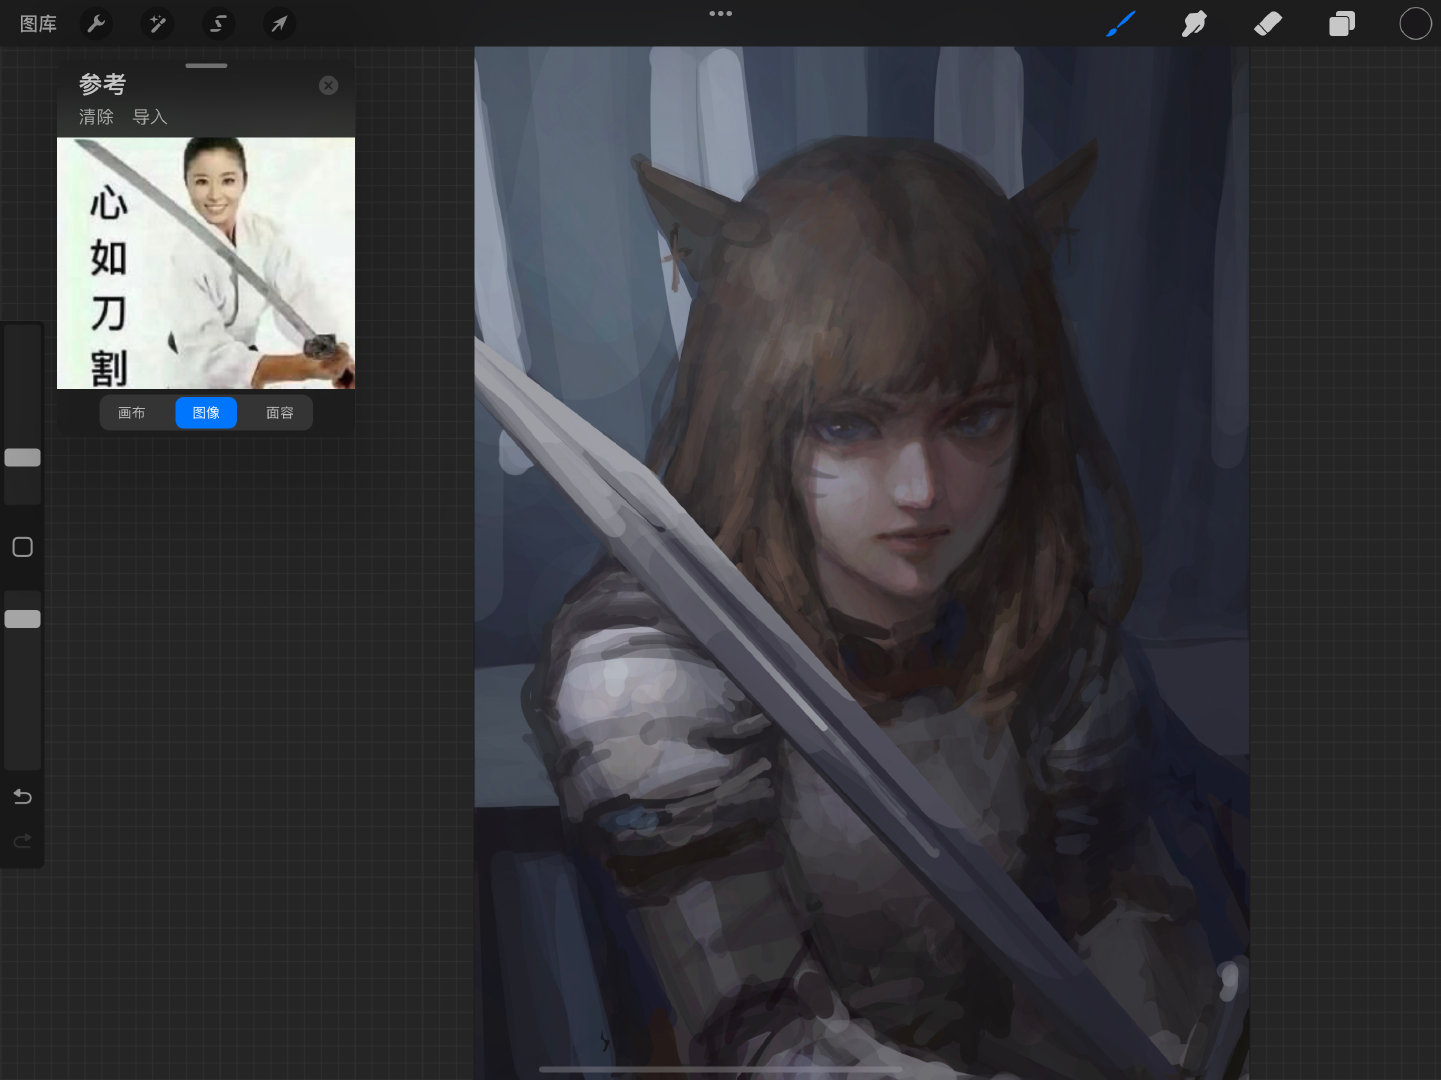Viewport: 1441px width, 1080px height.
Task: Click 清除 to clear reference image
Action: 96,117
